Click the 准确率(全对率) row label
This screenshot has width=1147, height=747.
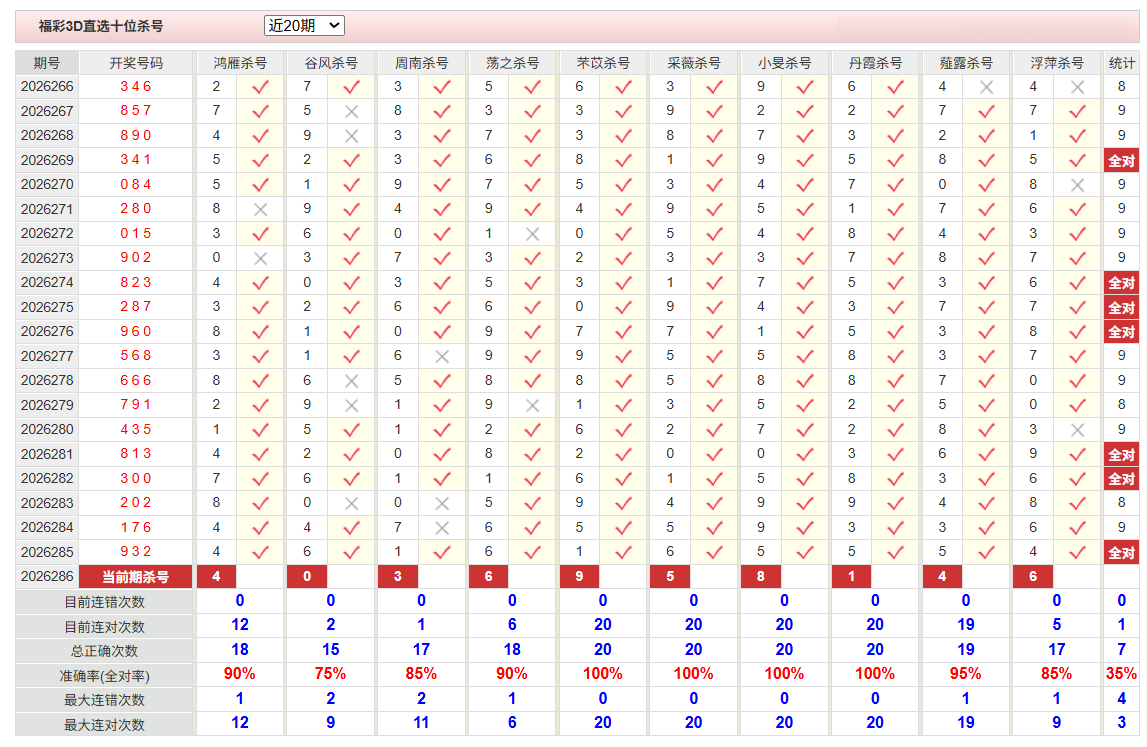(x=105, y=675)
